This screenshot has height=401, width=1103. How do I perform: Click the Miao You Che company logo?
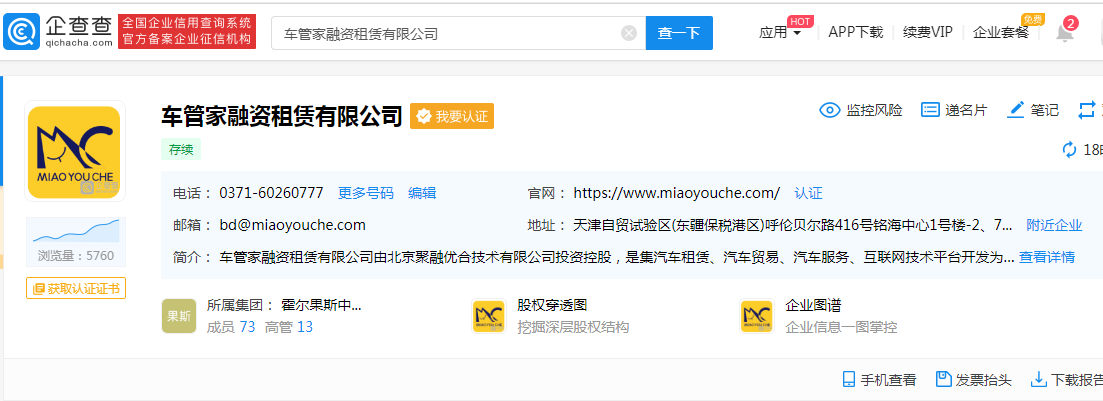click(75, 151)
